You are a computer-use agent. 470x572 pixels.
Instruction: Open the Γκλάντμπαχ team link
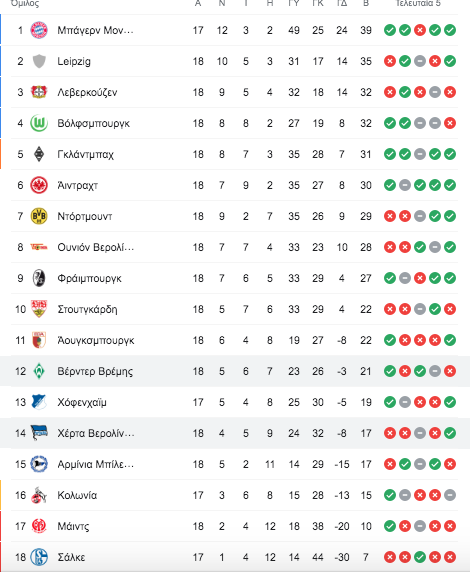[85, 154]
